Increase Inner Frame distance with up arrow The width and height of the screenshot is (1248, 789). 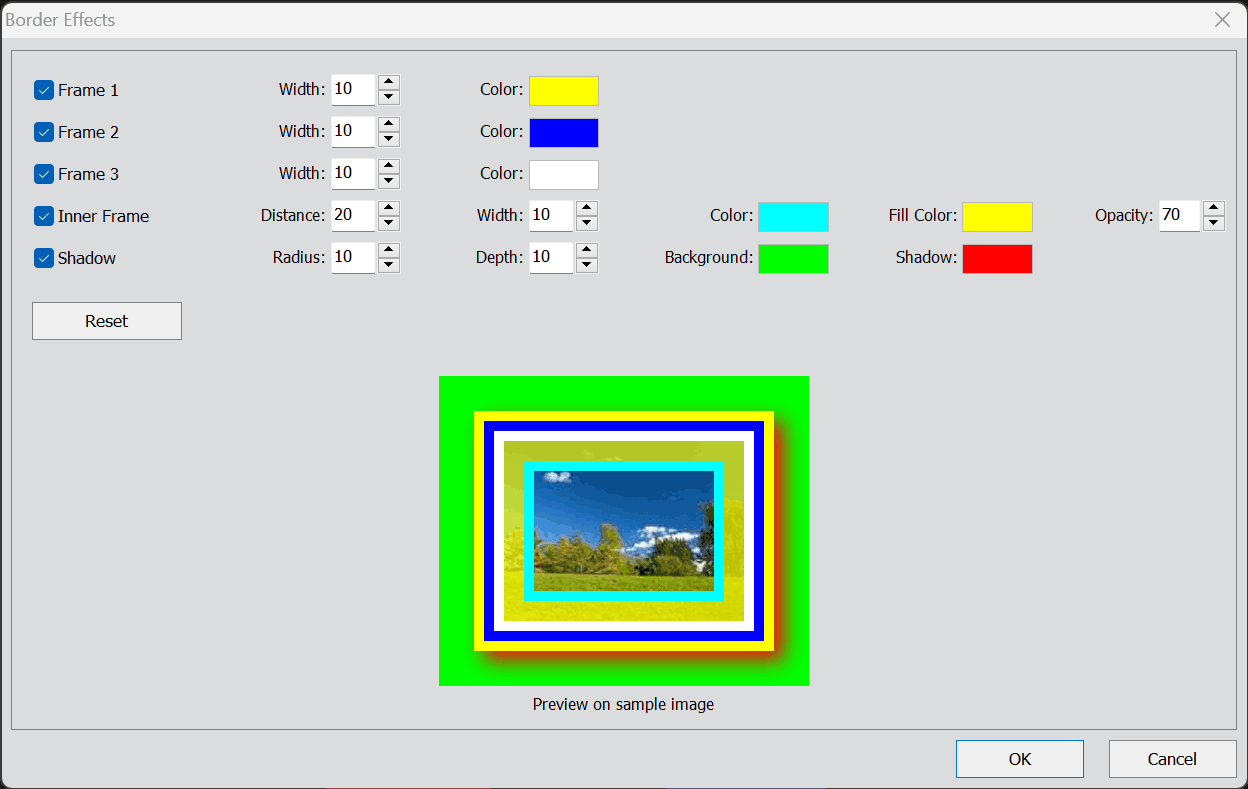389,208
